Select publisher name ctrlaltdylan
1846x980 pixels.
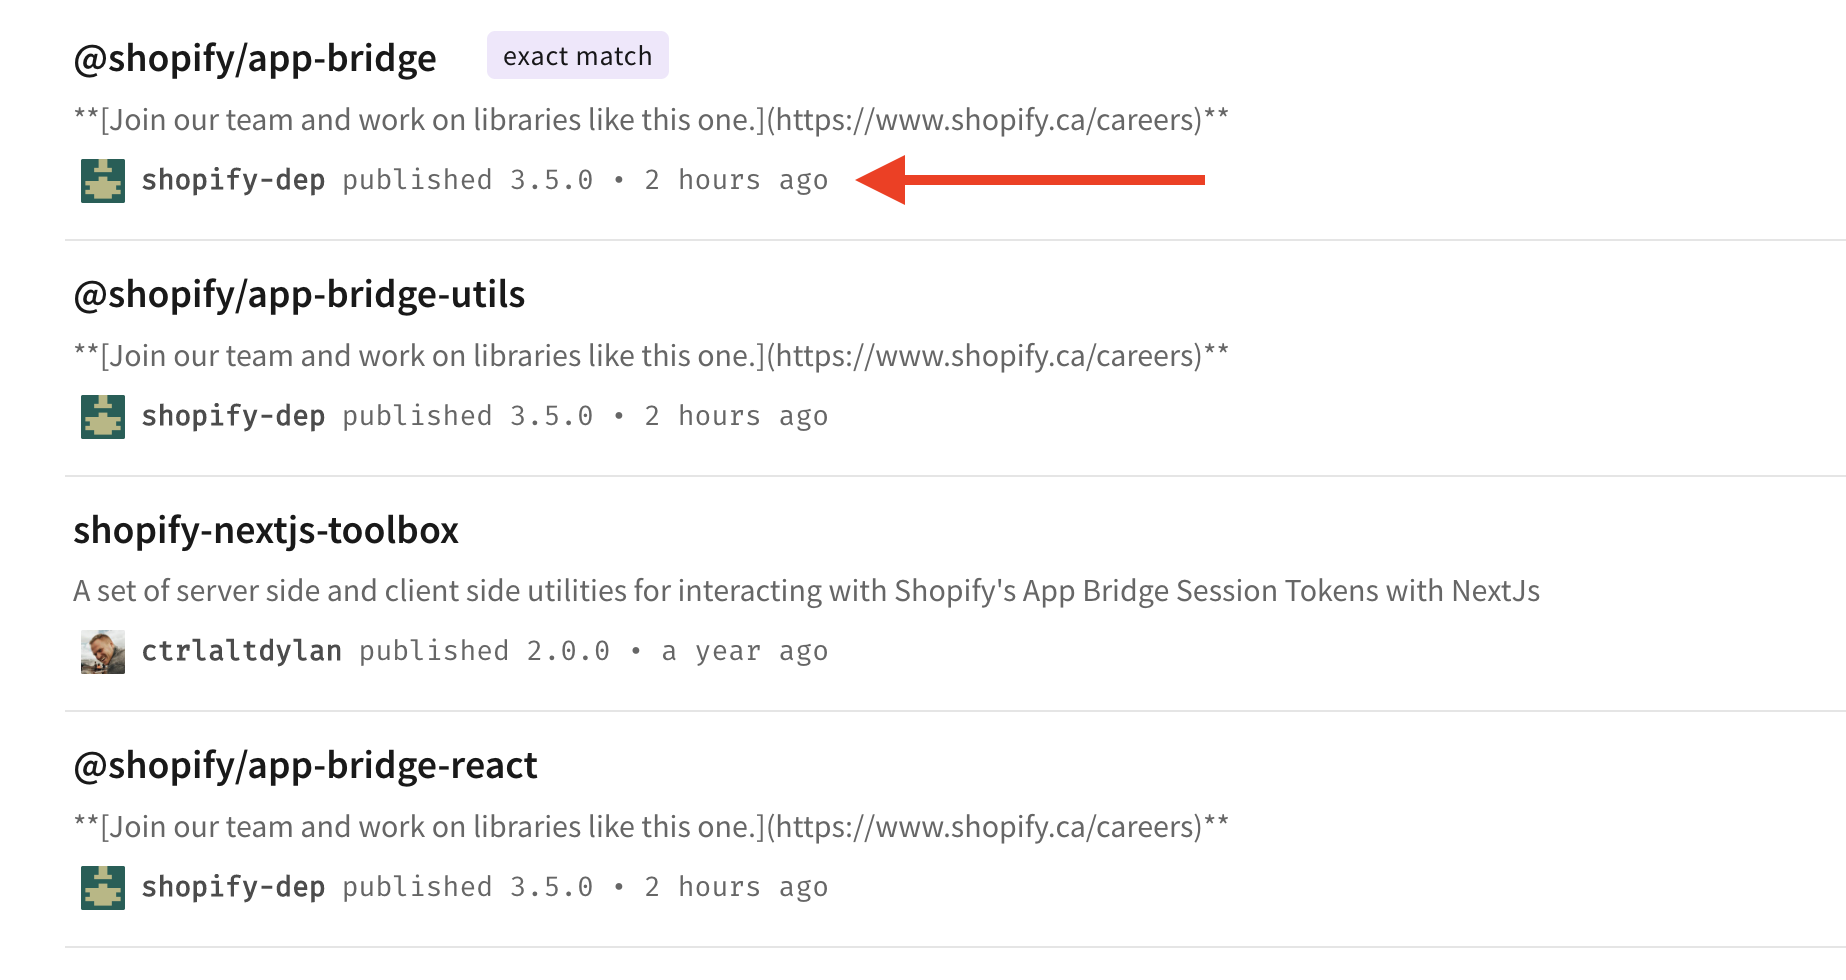[242, 651]
